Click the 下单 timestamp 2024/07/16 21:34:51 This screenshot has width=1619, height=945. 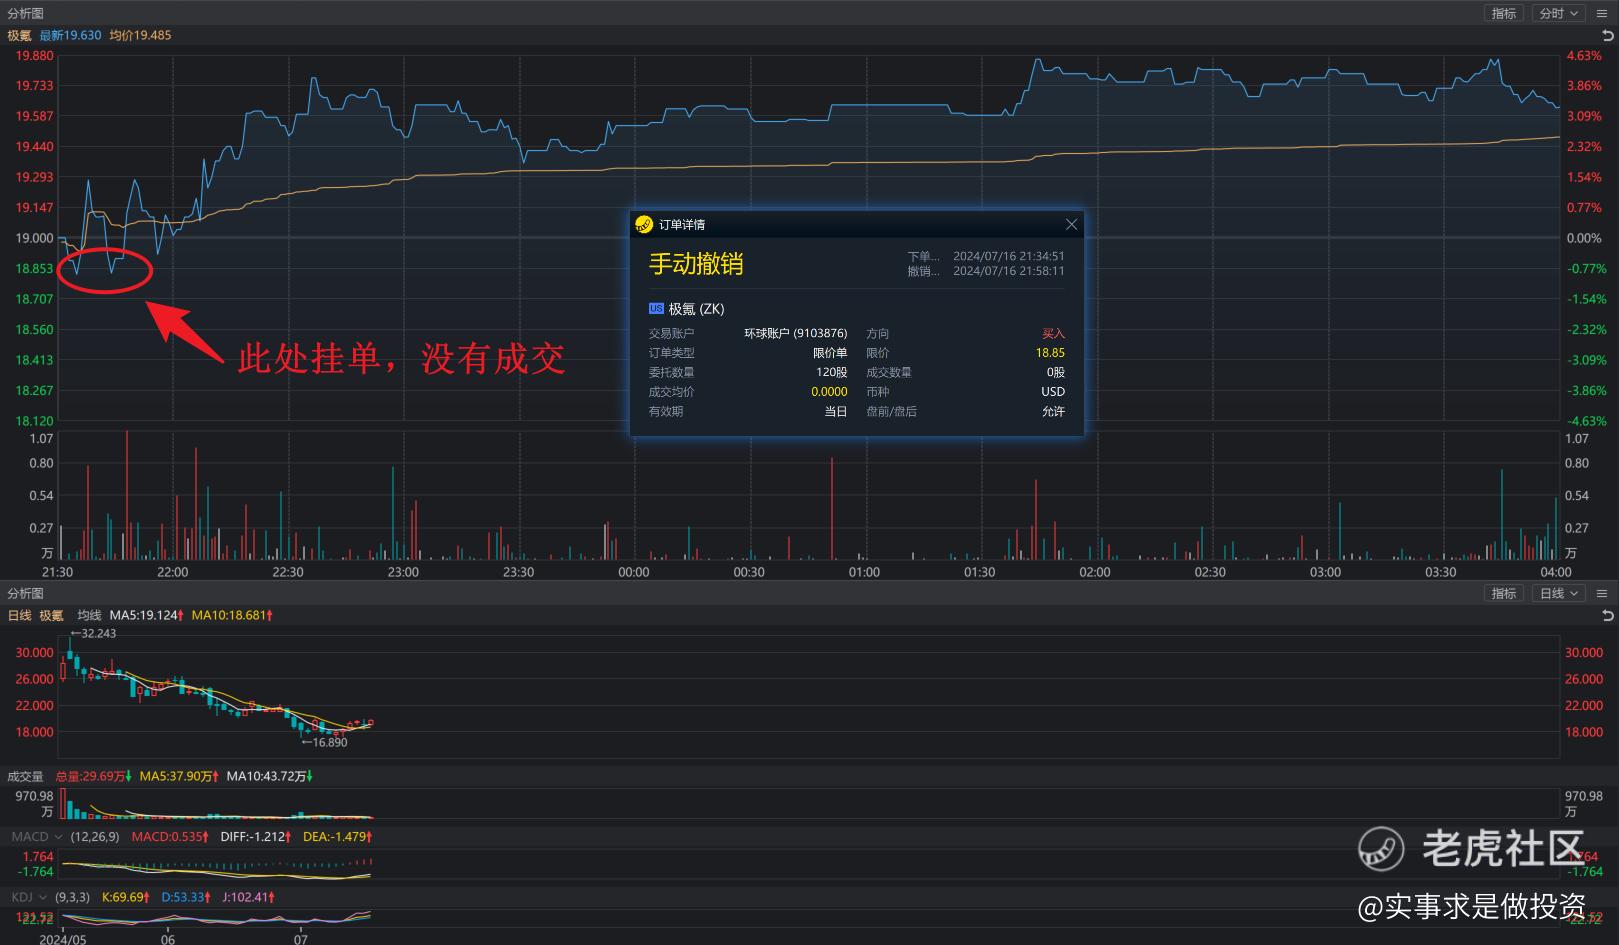pos(1008,256)
